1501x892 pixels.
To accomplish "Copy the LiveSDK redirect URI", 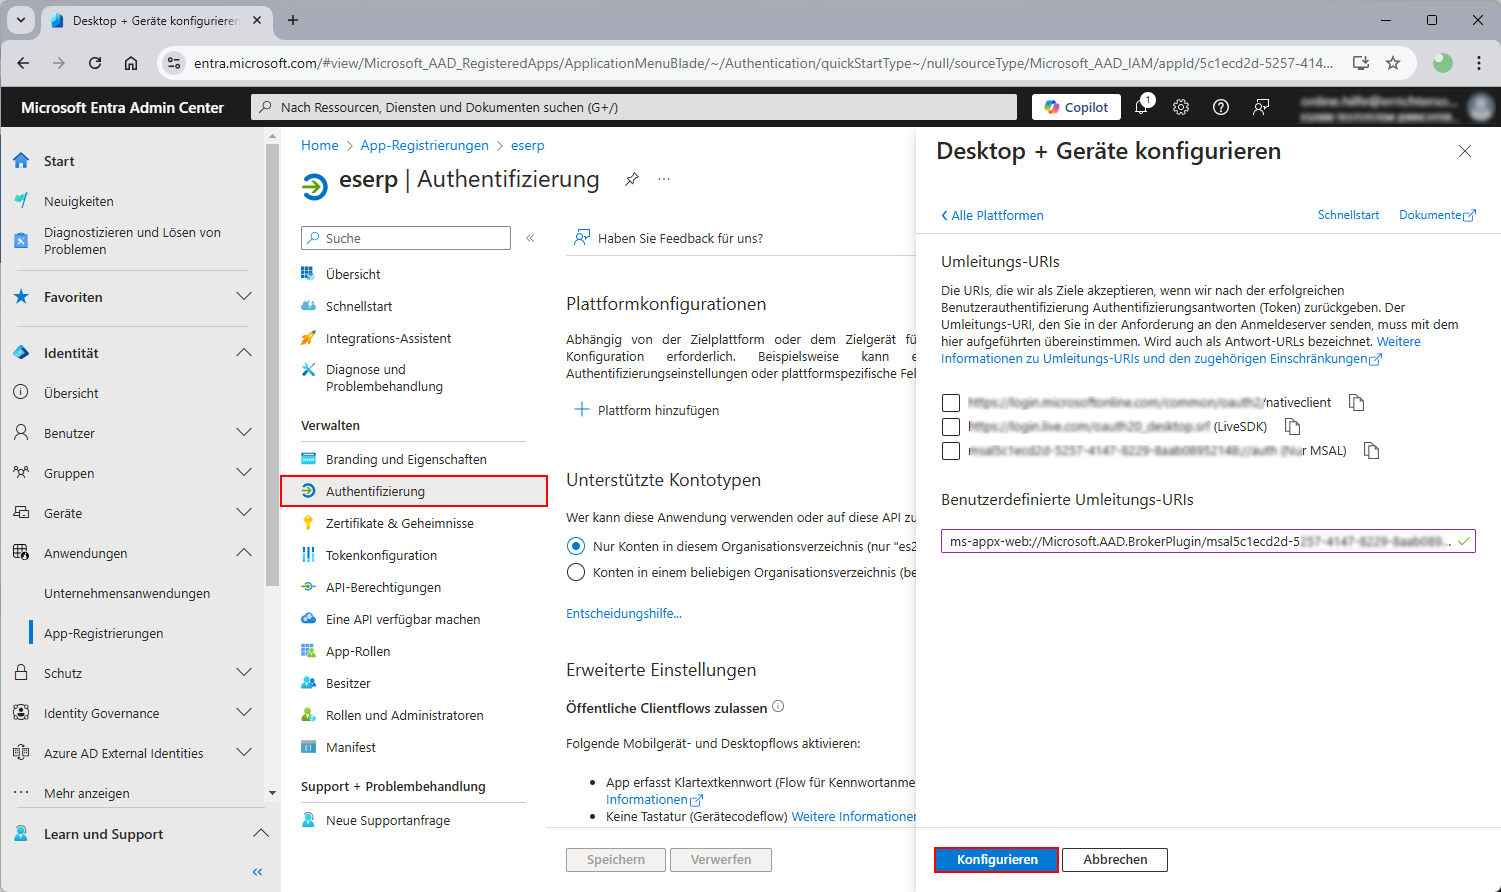I will (1292, 427).
